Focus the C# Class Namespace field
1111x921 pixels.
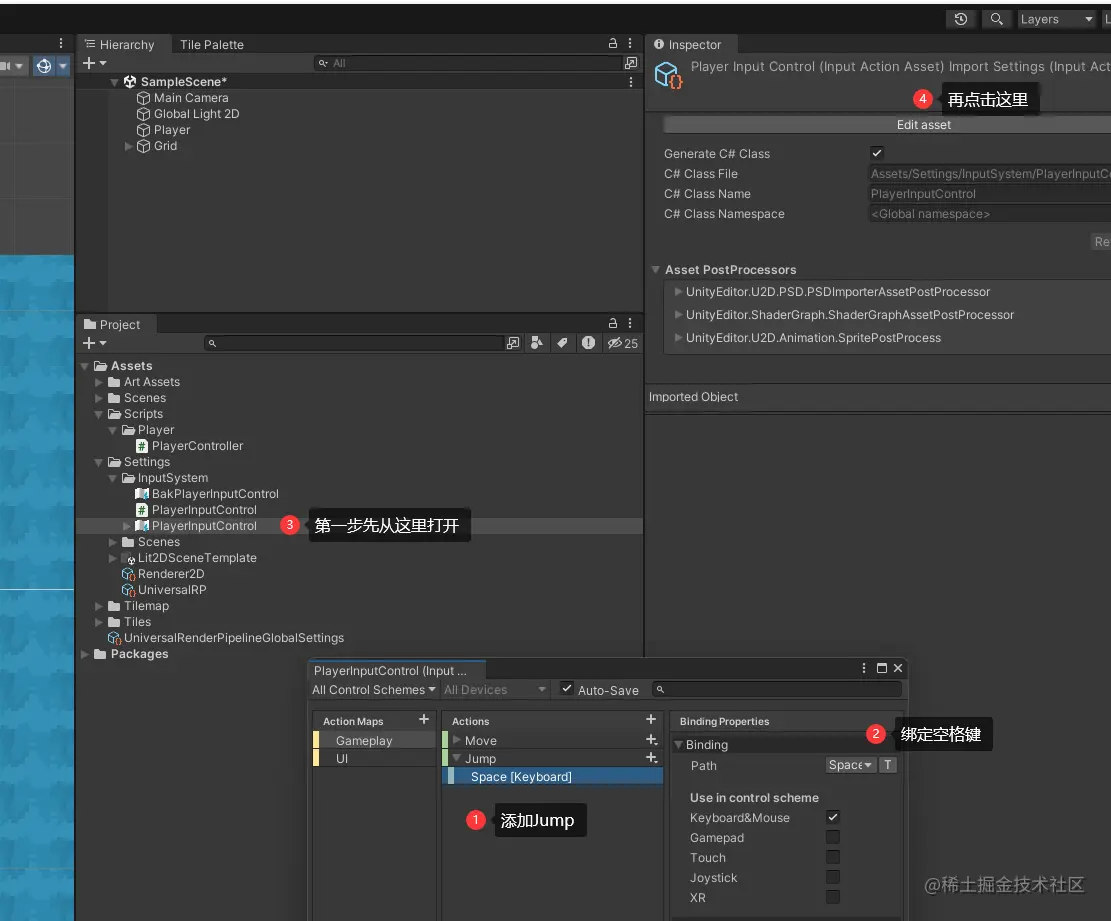(x=990, y=214)
